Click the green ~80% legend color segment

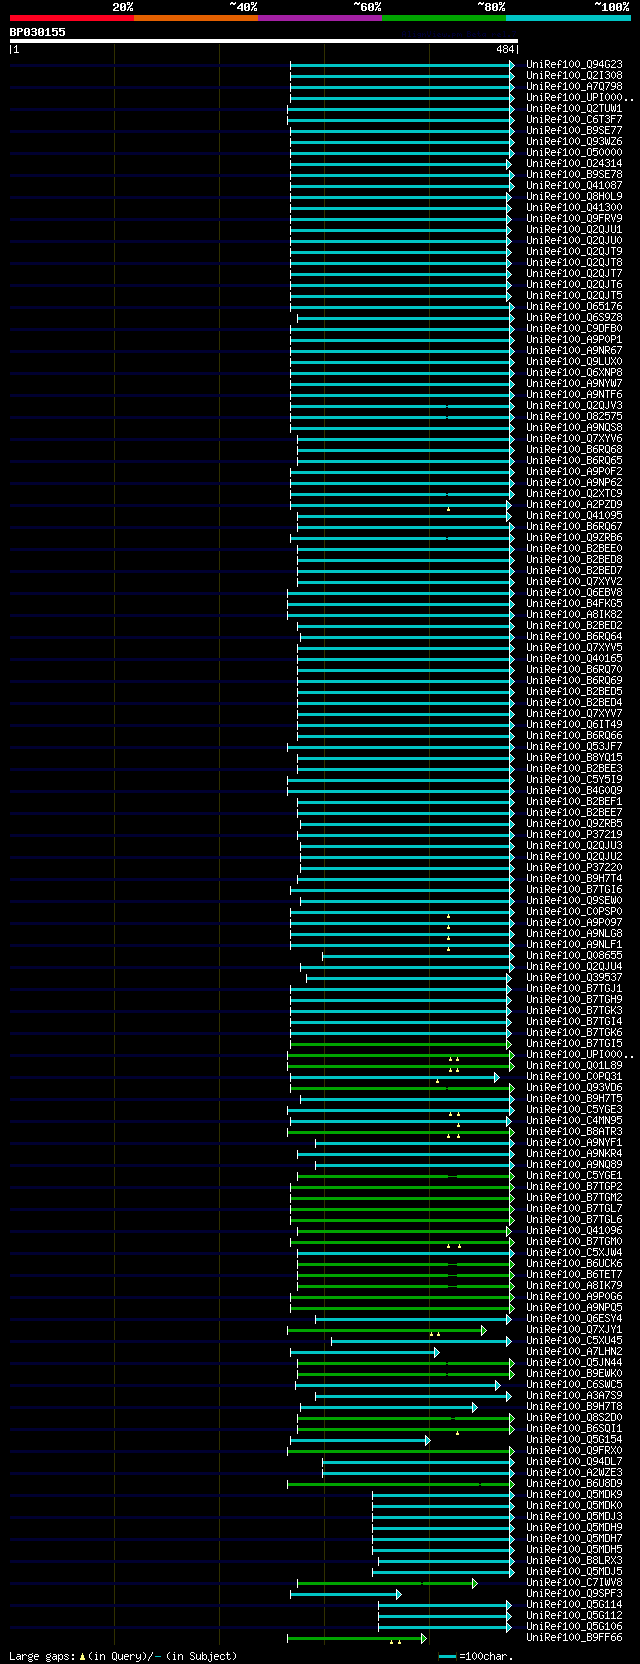[x=444, y=18]
